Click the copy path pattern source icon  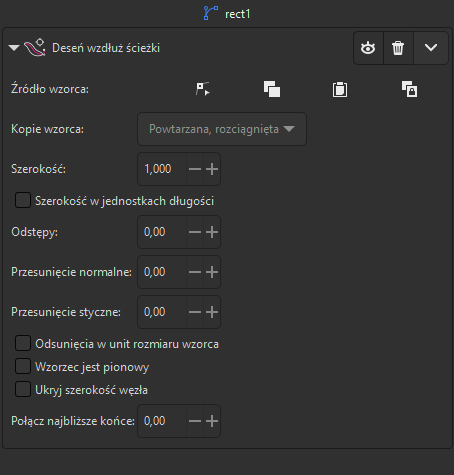(272, 89)
